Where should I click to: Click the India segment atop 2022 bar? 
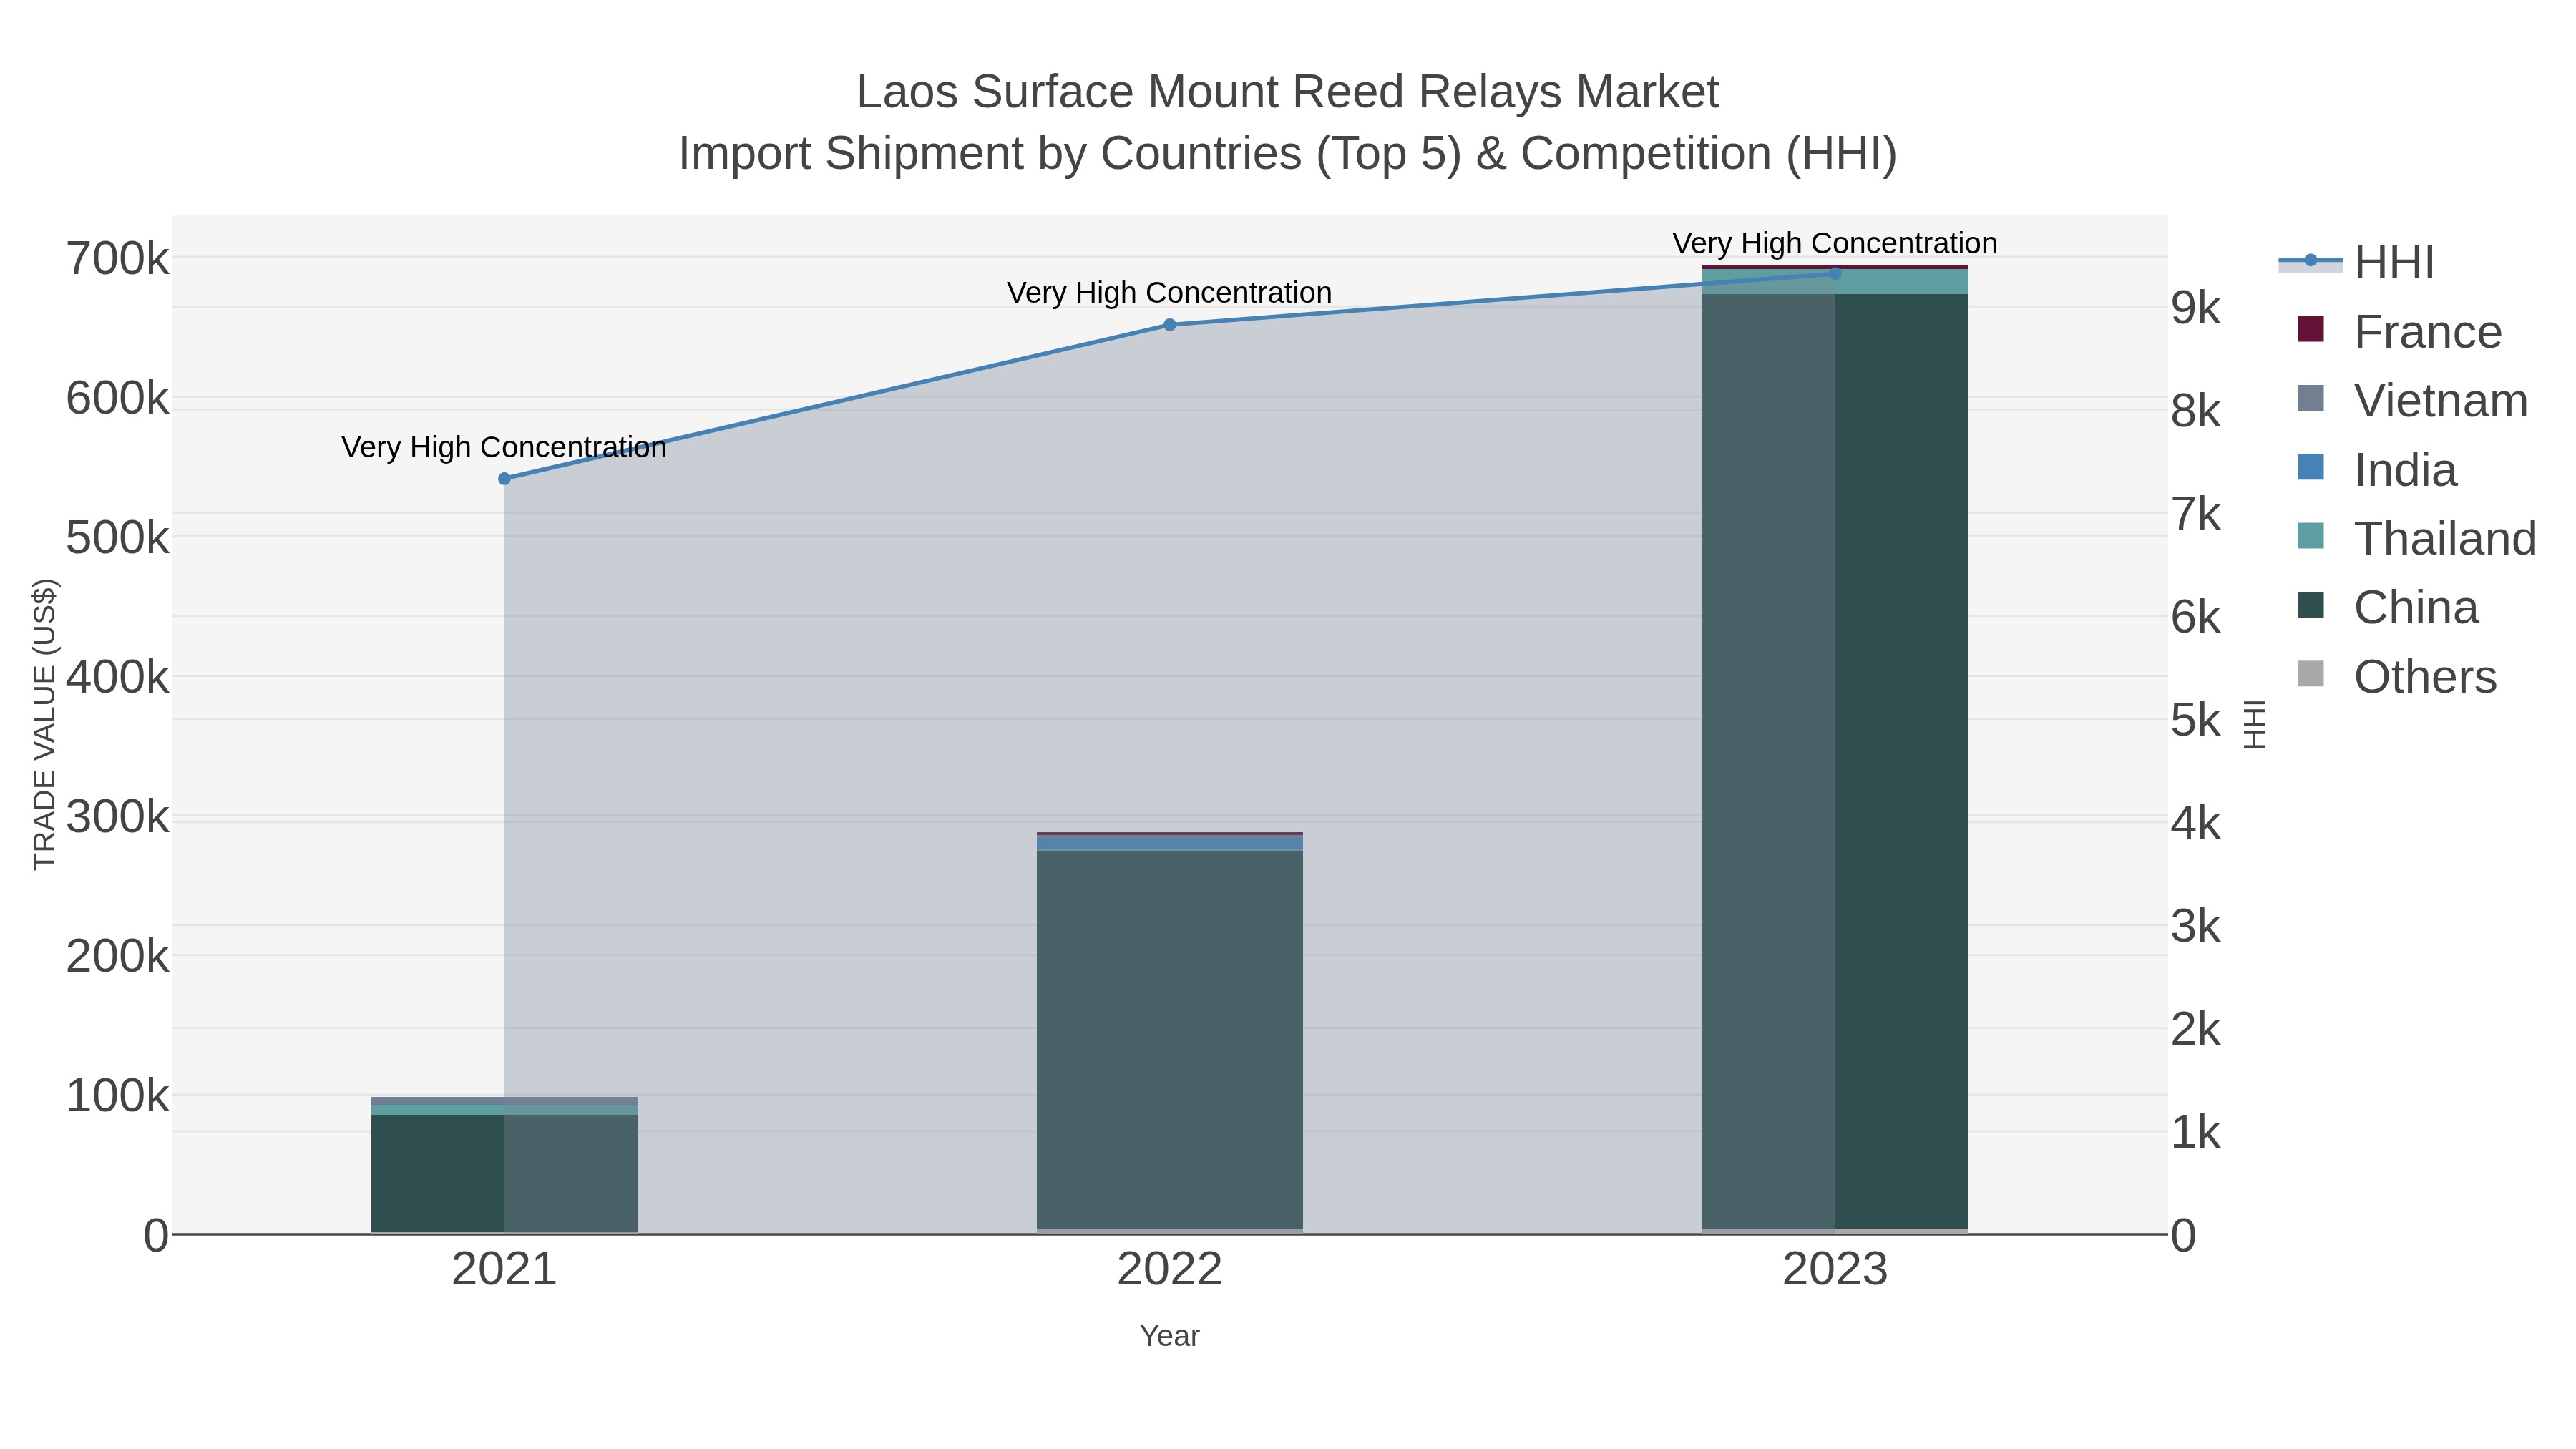[1169, 843]
